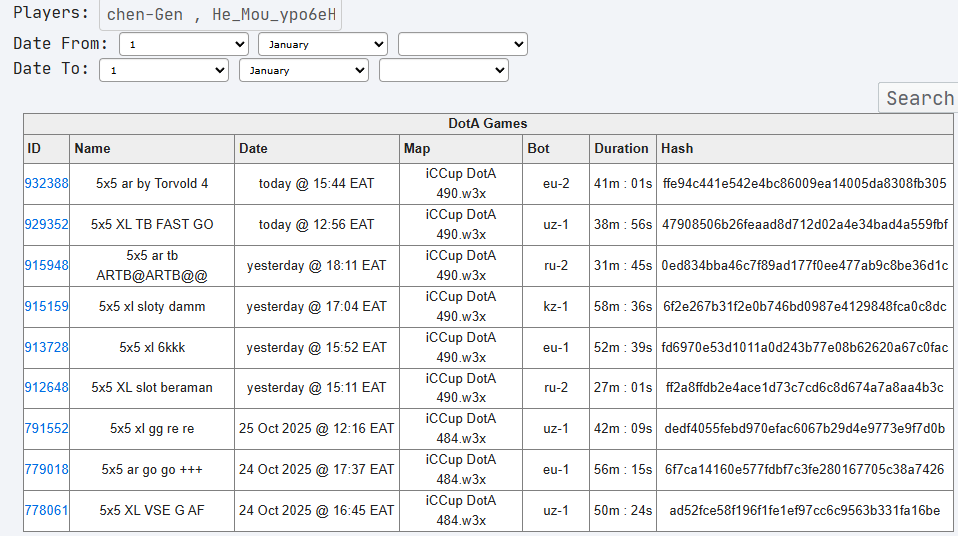Select the hash of game 932388
958x536 pixels.
(x=804, y=183)
